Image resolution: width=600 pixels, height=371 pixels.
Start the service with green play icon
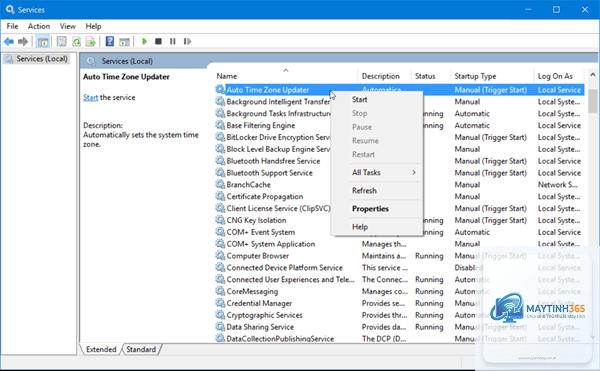tap(144, 41)
